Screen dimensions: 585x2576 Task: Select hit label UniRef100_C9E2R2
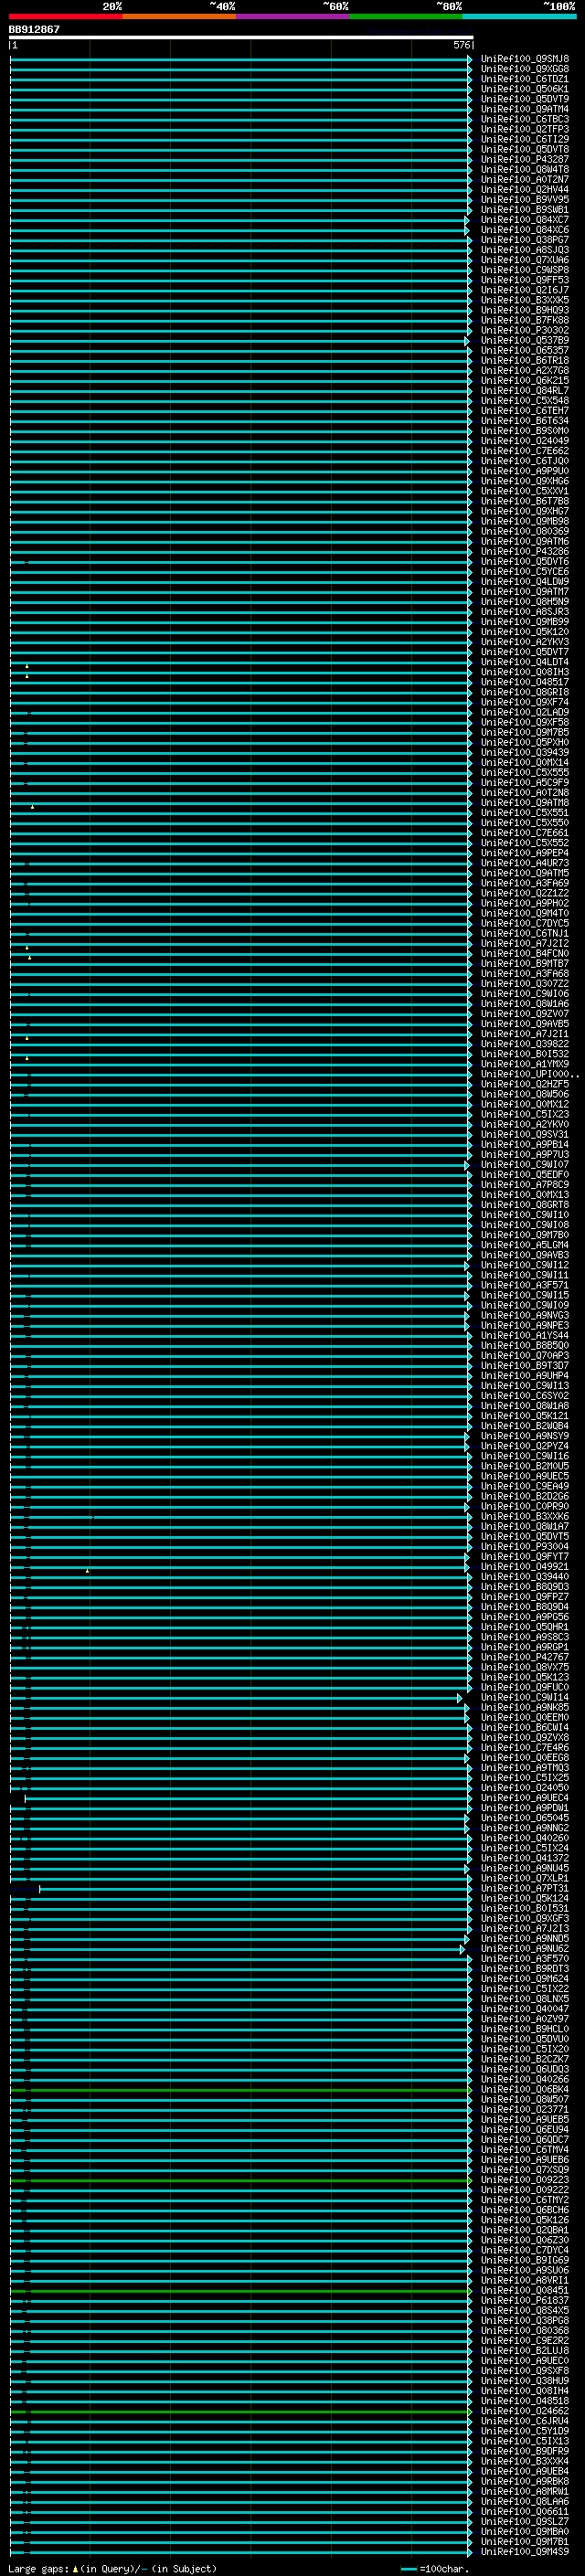pyautogui.click(x=524, y=2341)
